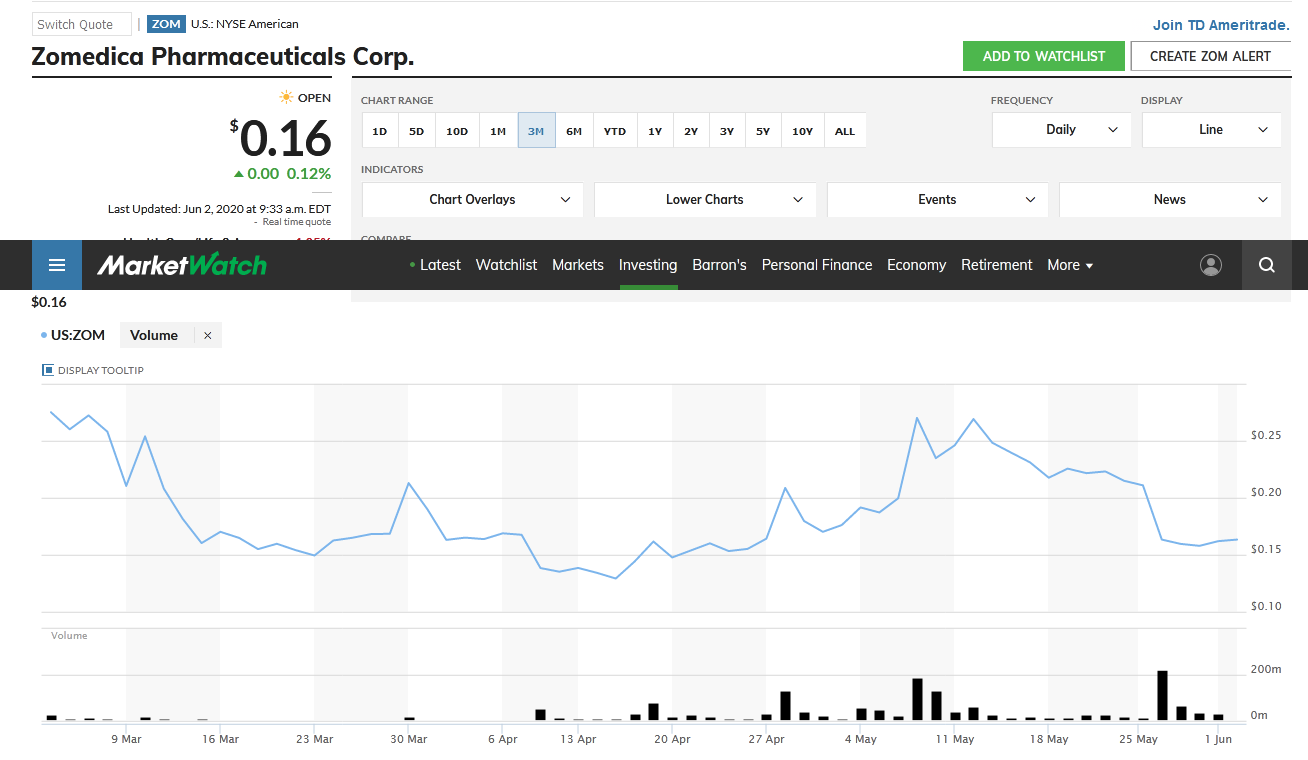The width and height of the screenshot is (1308, 760).
Task: Click the Add to Watchlist button
Action: (1044, 56)
